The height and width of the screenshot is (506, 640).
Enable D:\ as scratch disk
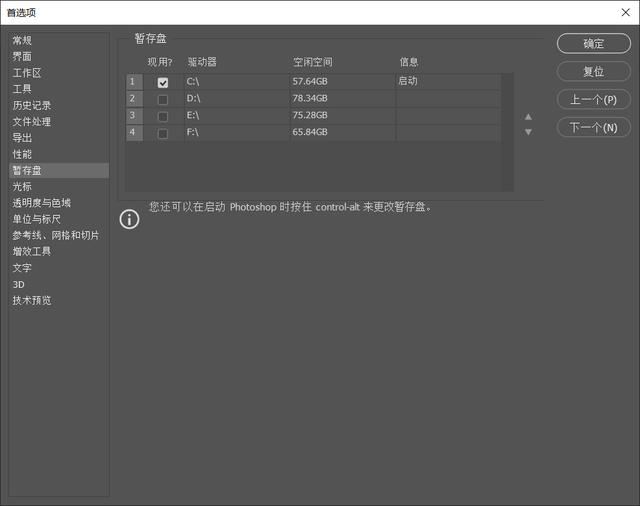click(163, 100)
